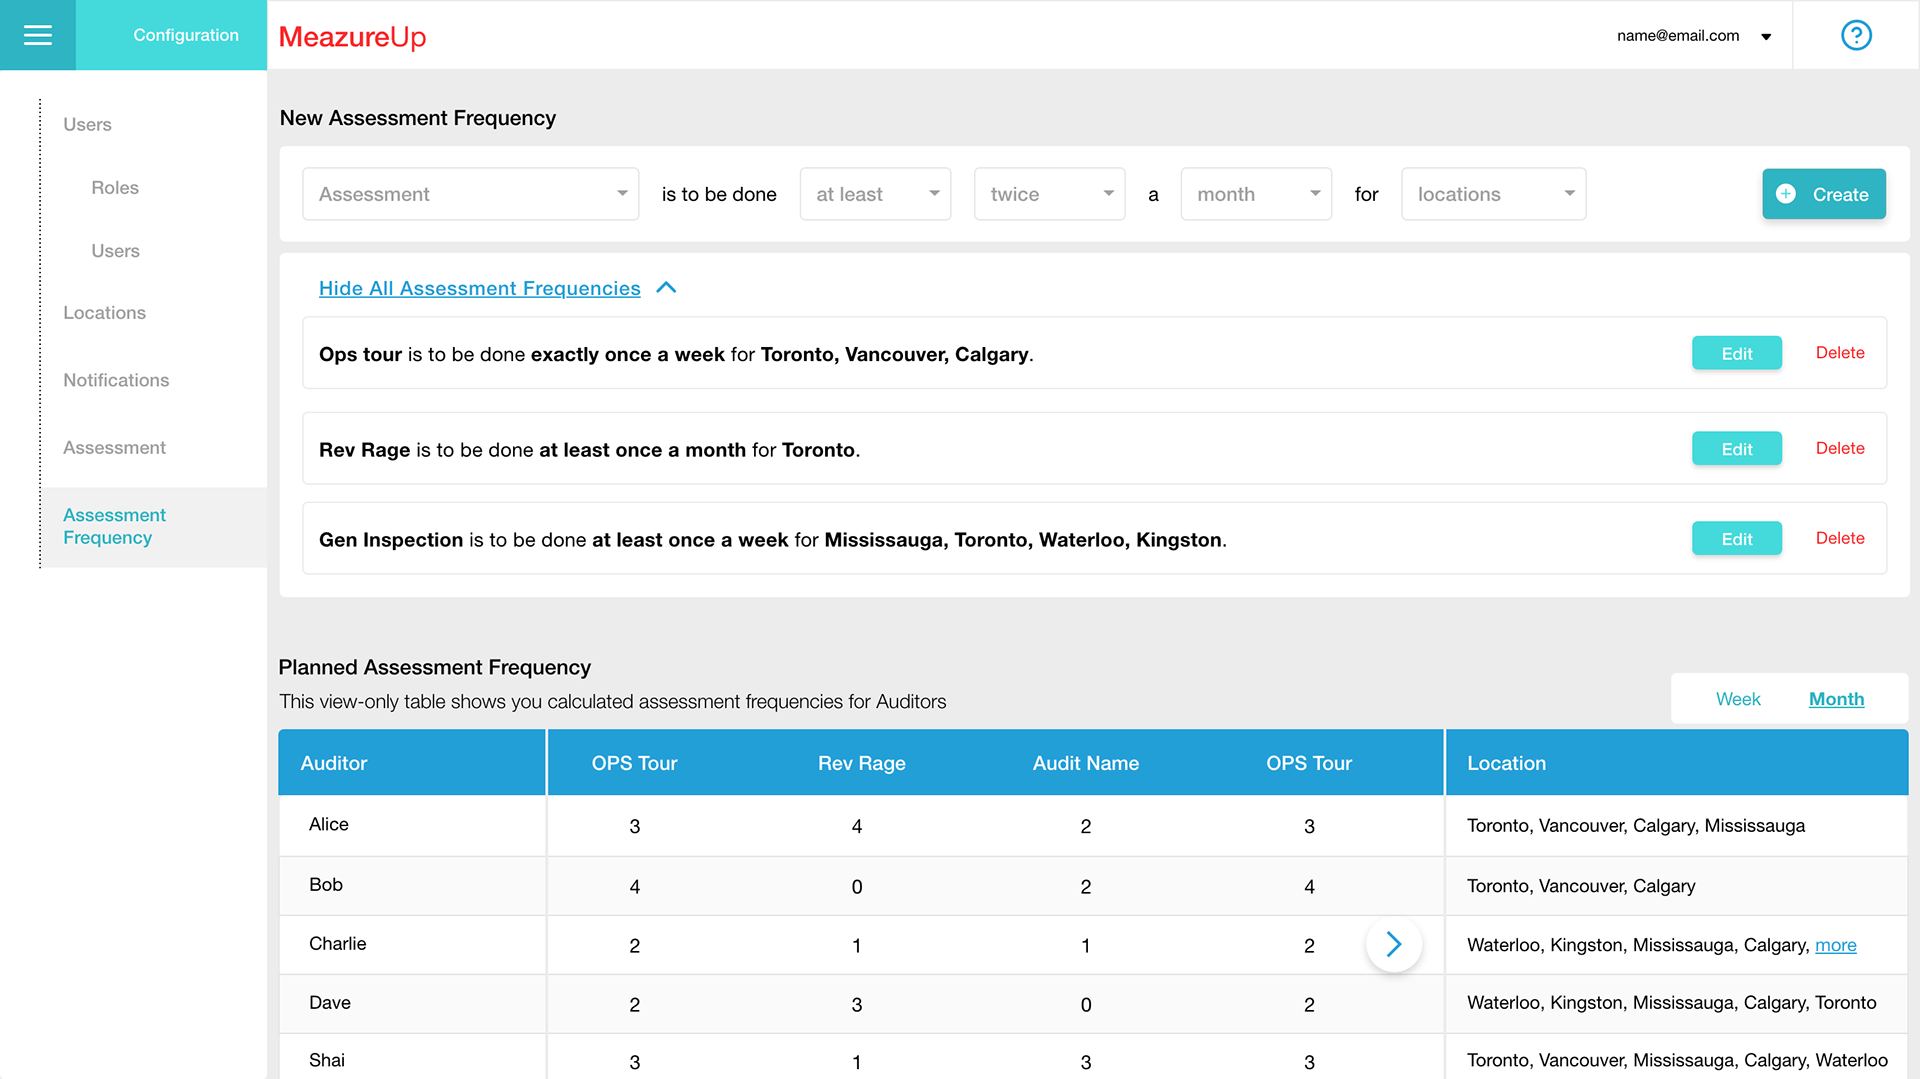This screenshot has height=1079, width=1920.
Task: Click the Audit Name column header
Action: click(1085, 763)
